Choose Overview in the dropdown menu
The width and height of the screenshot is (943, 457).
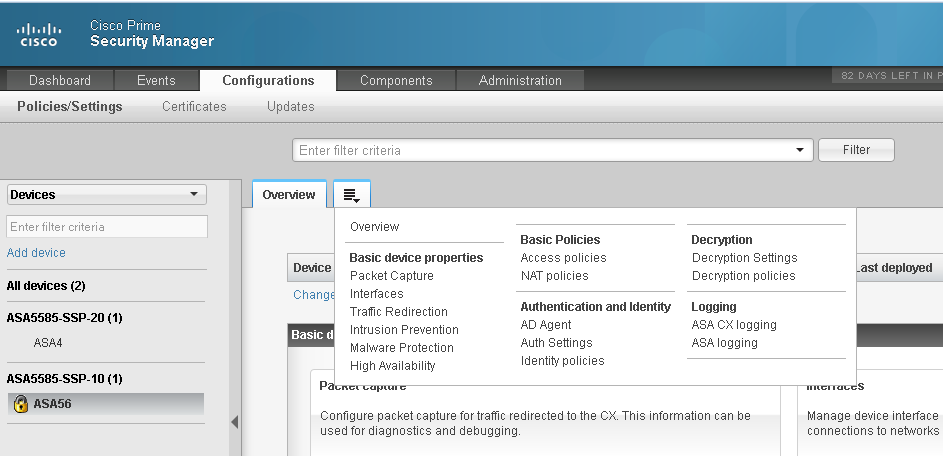point(374,227)
